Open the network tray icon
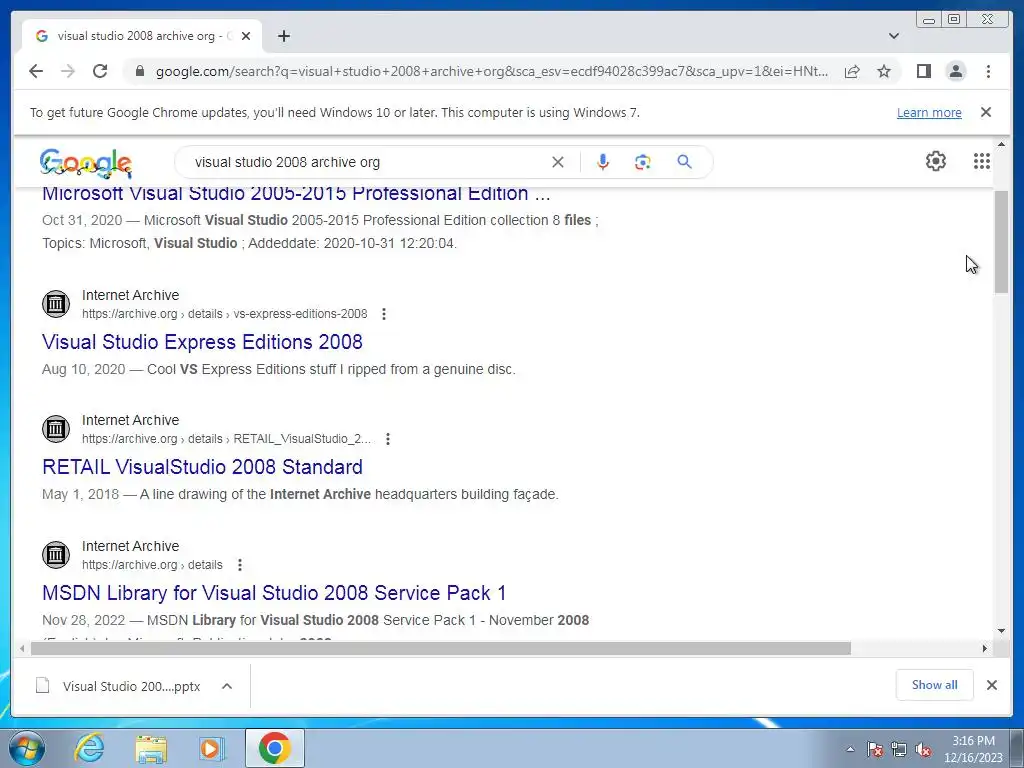This screenshot has width=1024, height=768. (899, 749)
